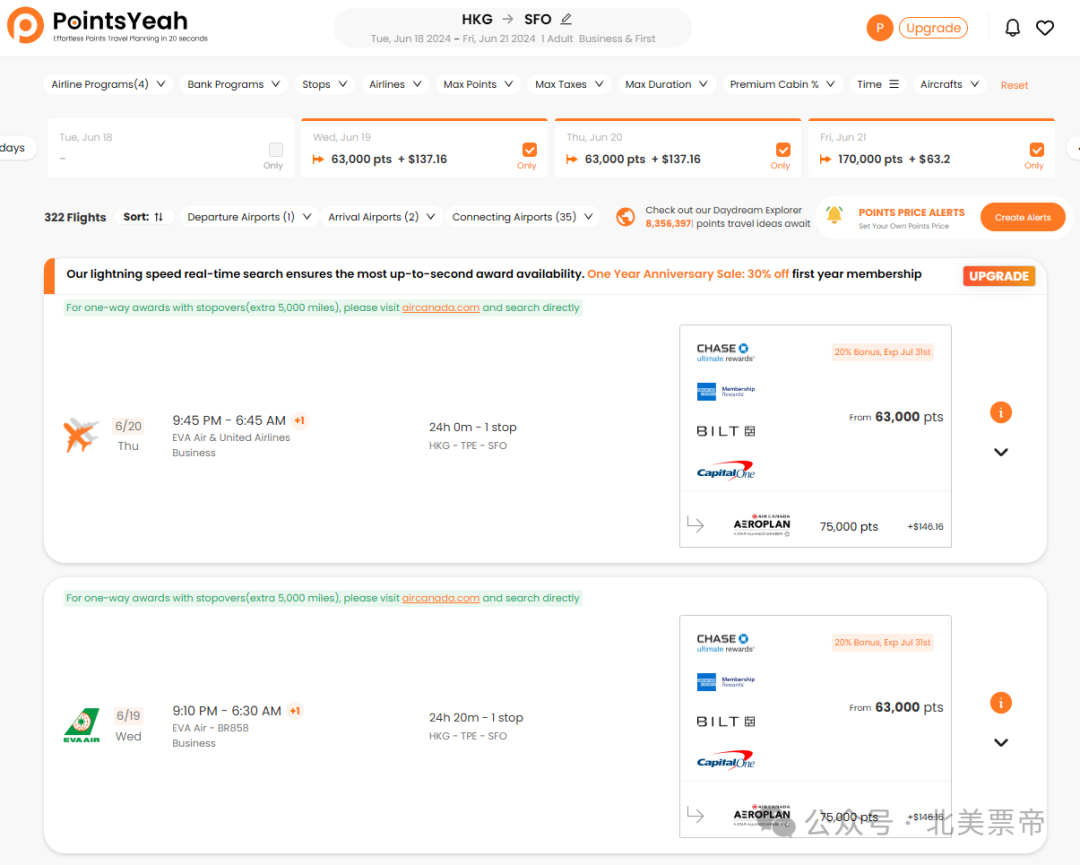Viewport: 1080px width, 865px height.
Task: Open the Max Points filter dropdown
Action: [478, 84]
